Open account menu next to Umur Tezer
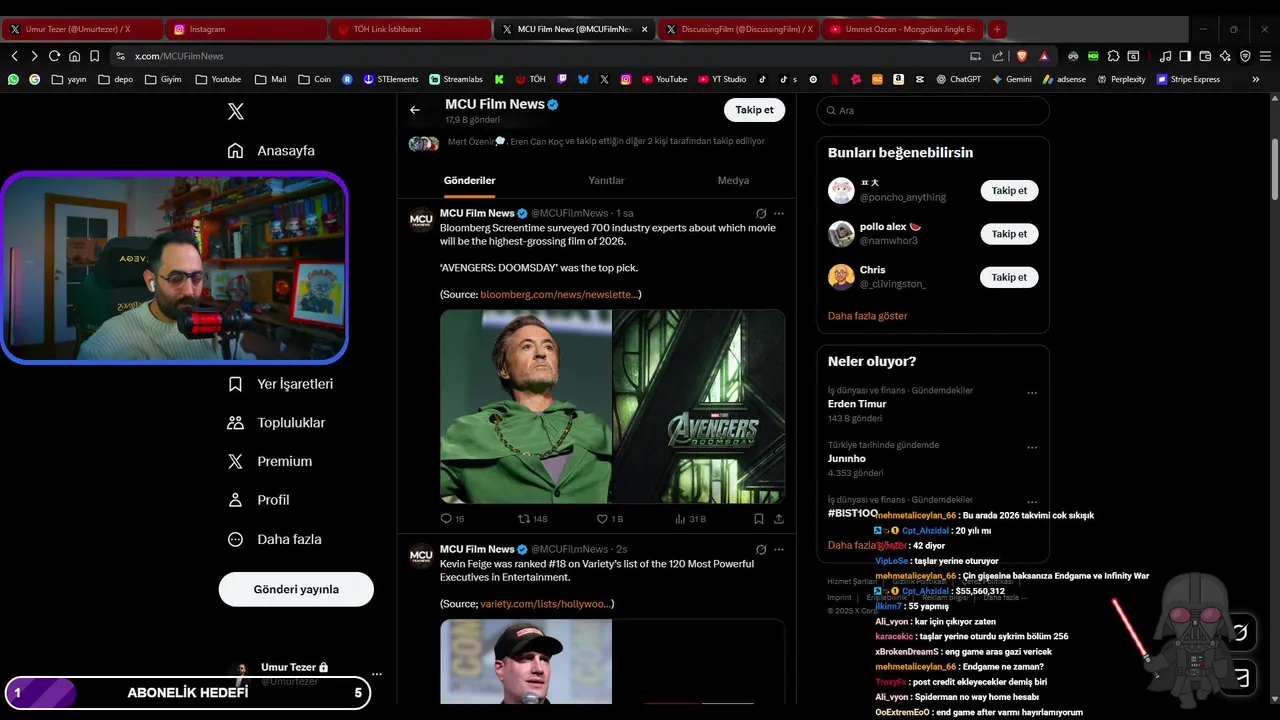The height and width of the screenshot is (720, 1280). 376,674
